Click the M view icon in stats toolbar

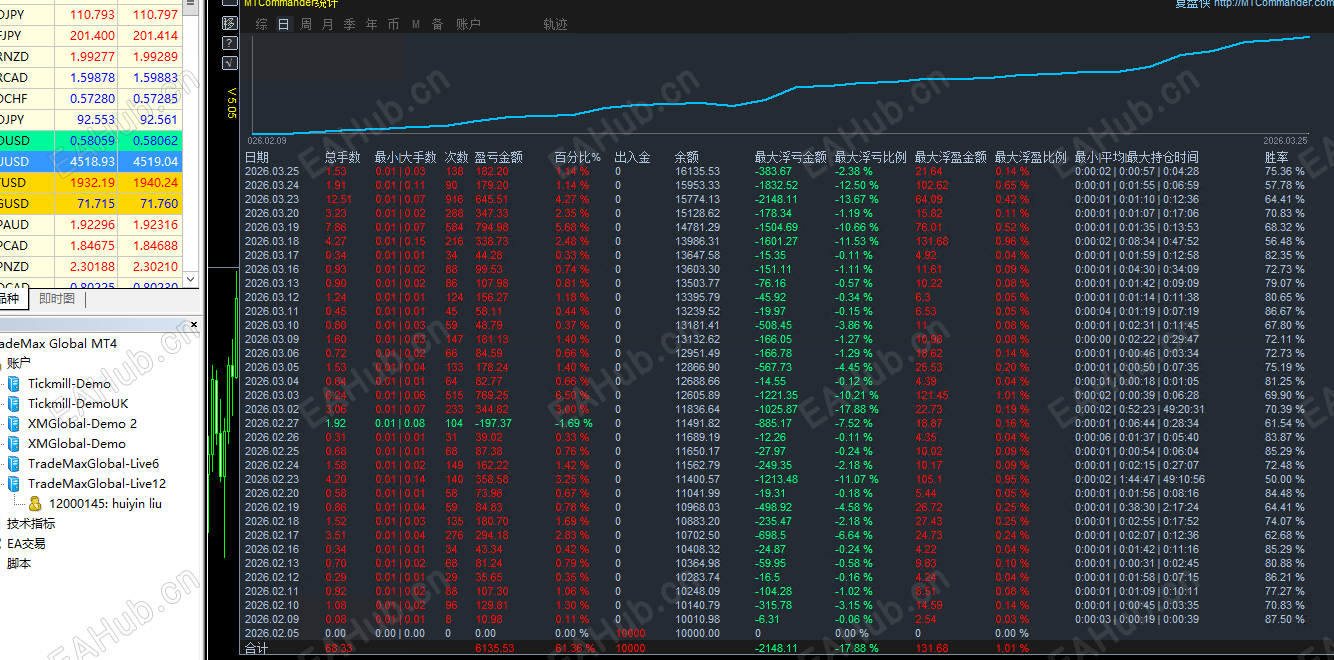[415, 23]
